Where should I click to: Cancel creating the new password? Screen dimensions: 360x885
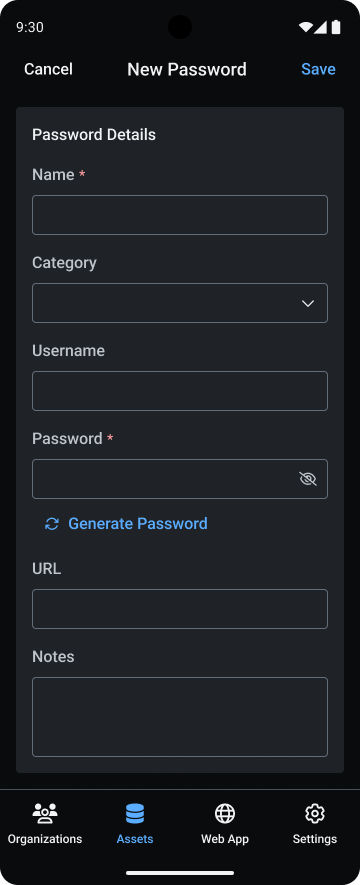coord(49,69)
